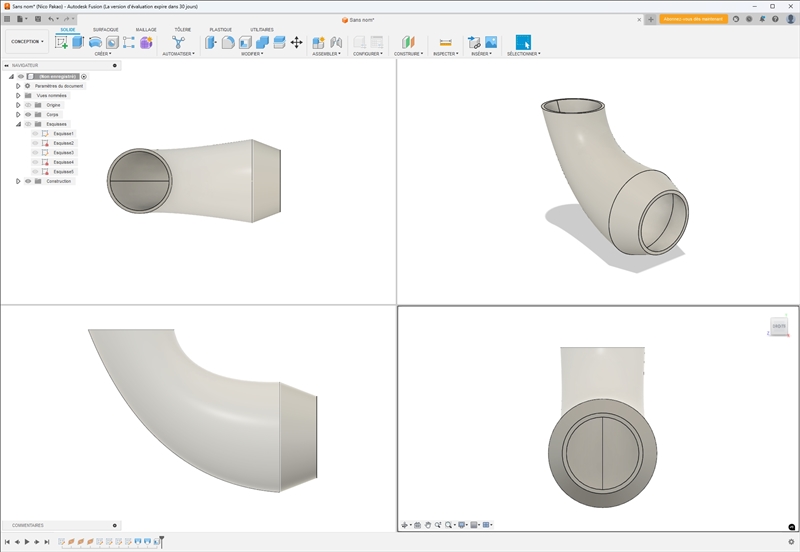Select the Shell tool in Modifier

tap(245, 42)
